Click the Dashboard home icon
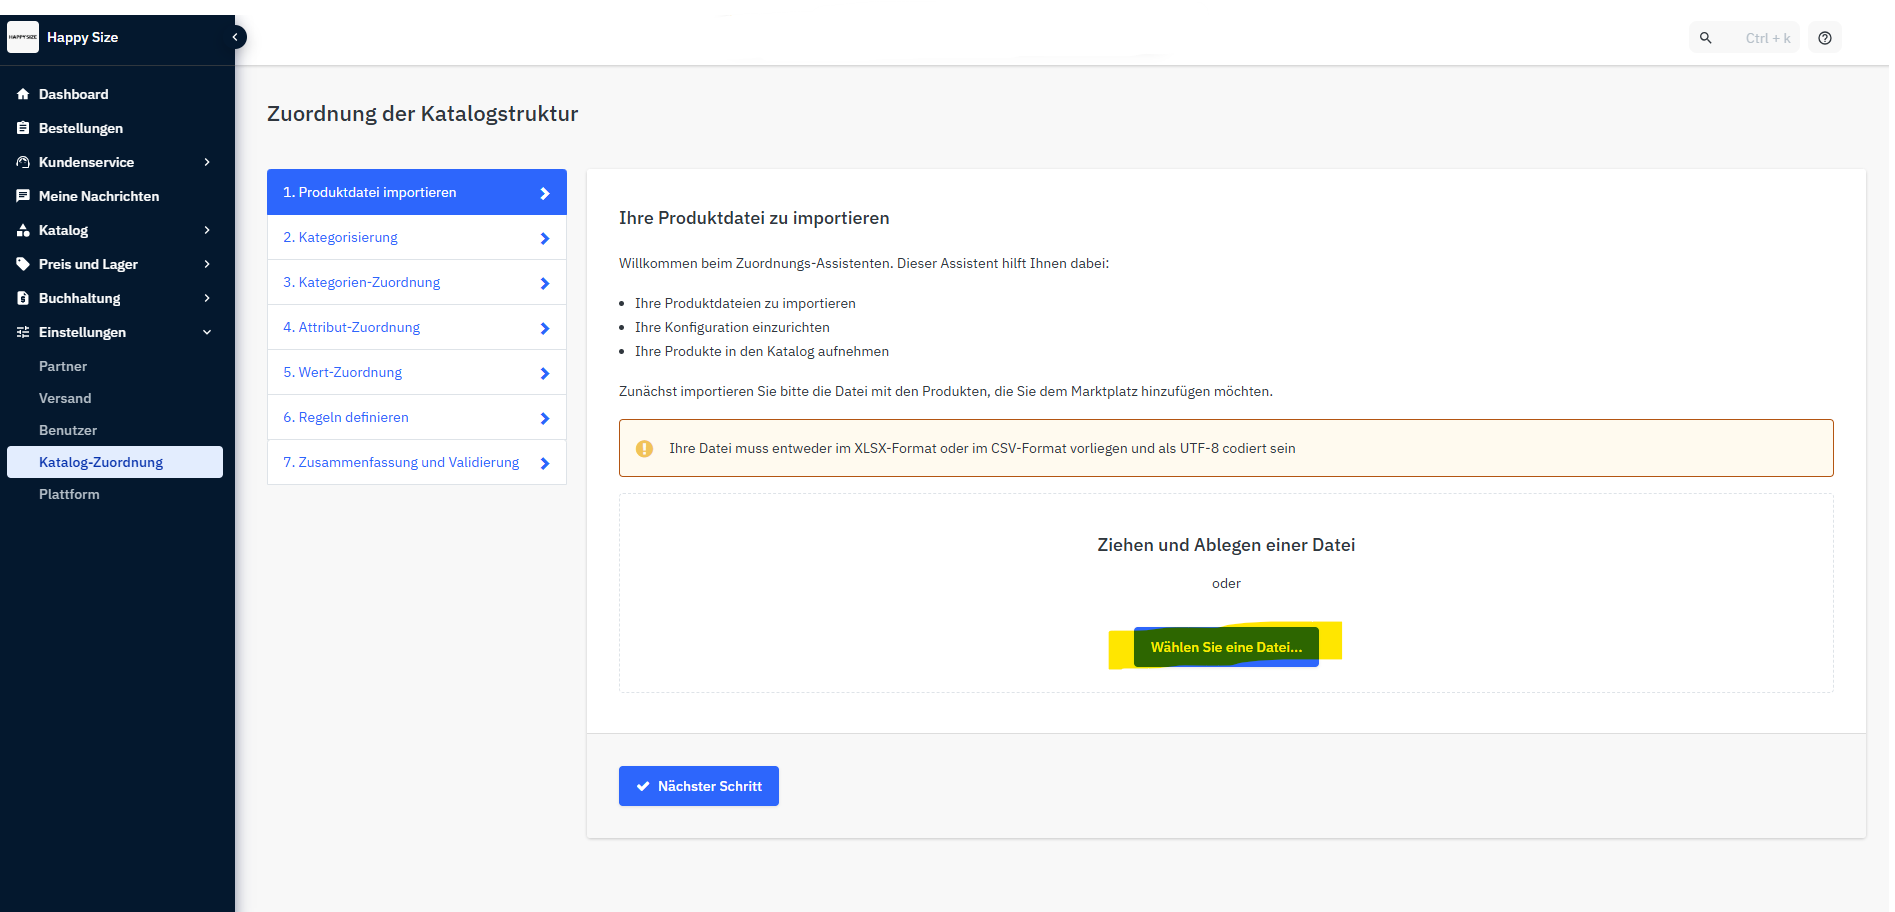The height and width of the screenshot is (912, 1895). click(23, 94)
